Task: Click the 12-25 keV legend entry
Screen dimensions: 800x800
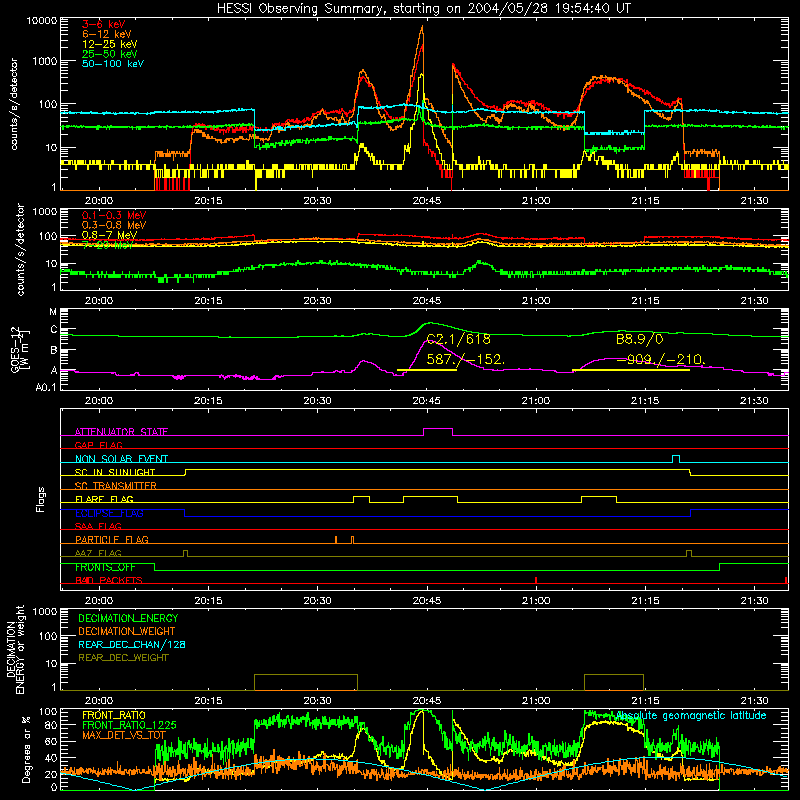Action: coord(109,44)
